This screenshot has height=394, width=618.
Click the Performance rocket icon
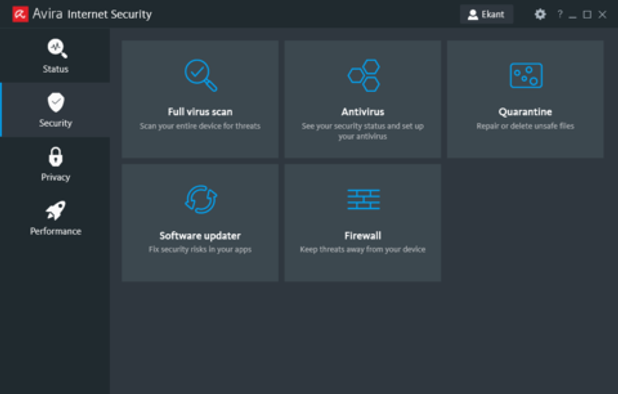[x=56, y=210]
